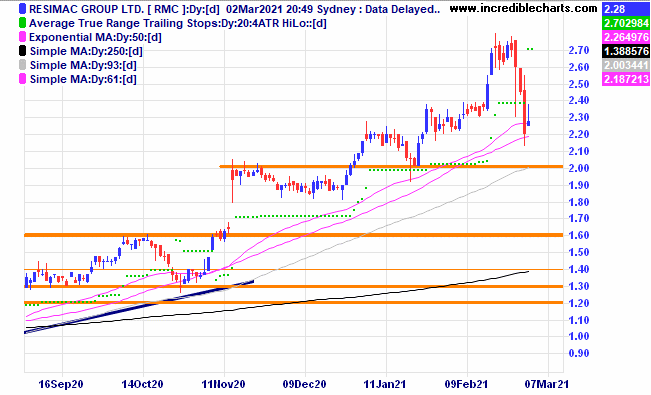The height and width of the screenshot is (395, 651).
Task: Click the magenta Simple MA 61 legend swatch
Action: (22, 79)
